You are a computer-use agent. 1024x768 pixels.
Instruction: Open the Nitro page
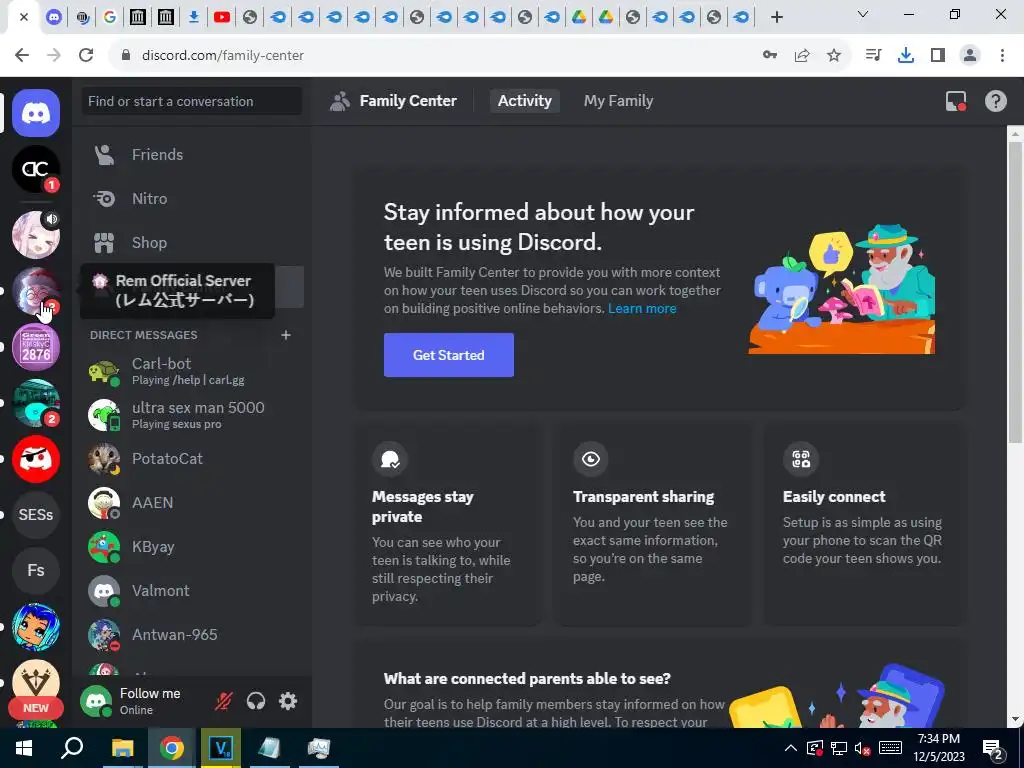point(192,199)
